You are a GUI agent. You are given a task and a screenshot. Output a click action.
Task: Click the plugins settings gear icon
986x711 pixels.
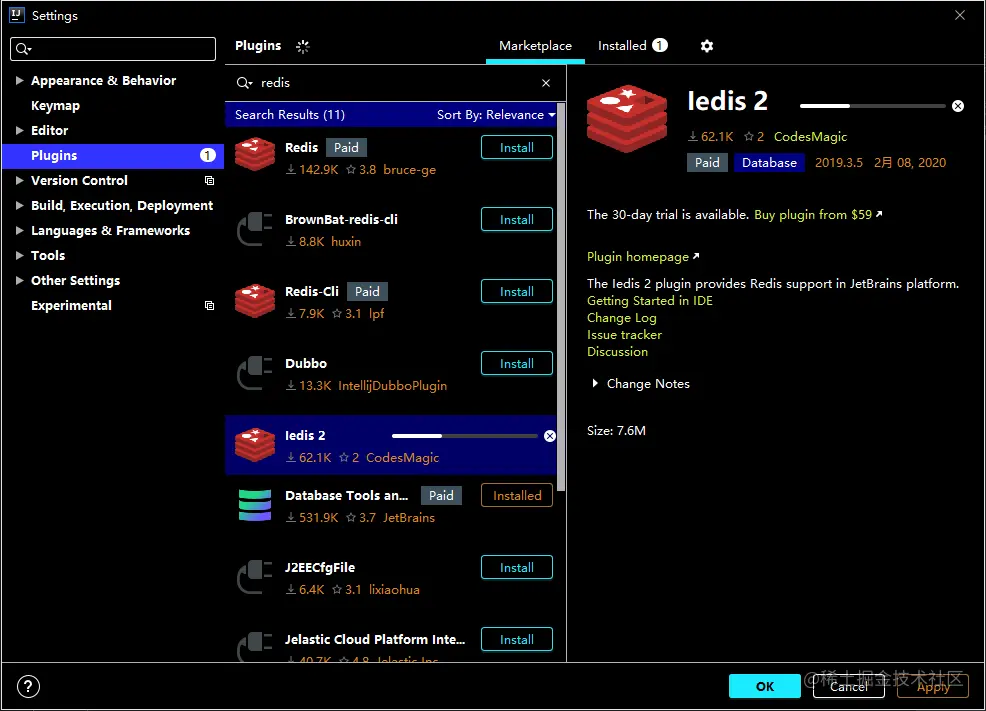pyautogui.click(x=707, y=46)
